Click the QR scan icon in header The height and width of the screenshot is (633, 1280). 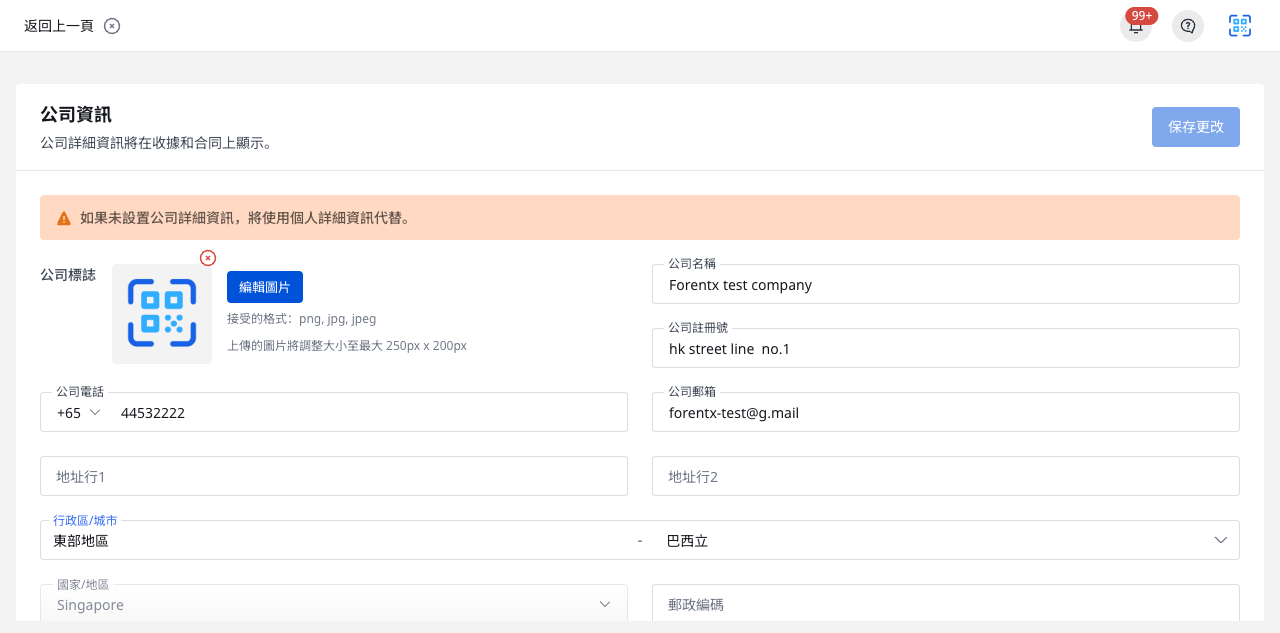(1240, 26)
